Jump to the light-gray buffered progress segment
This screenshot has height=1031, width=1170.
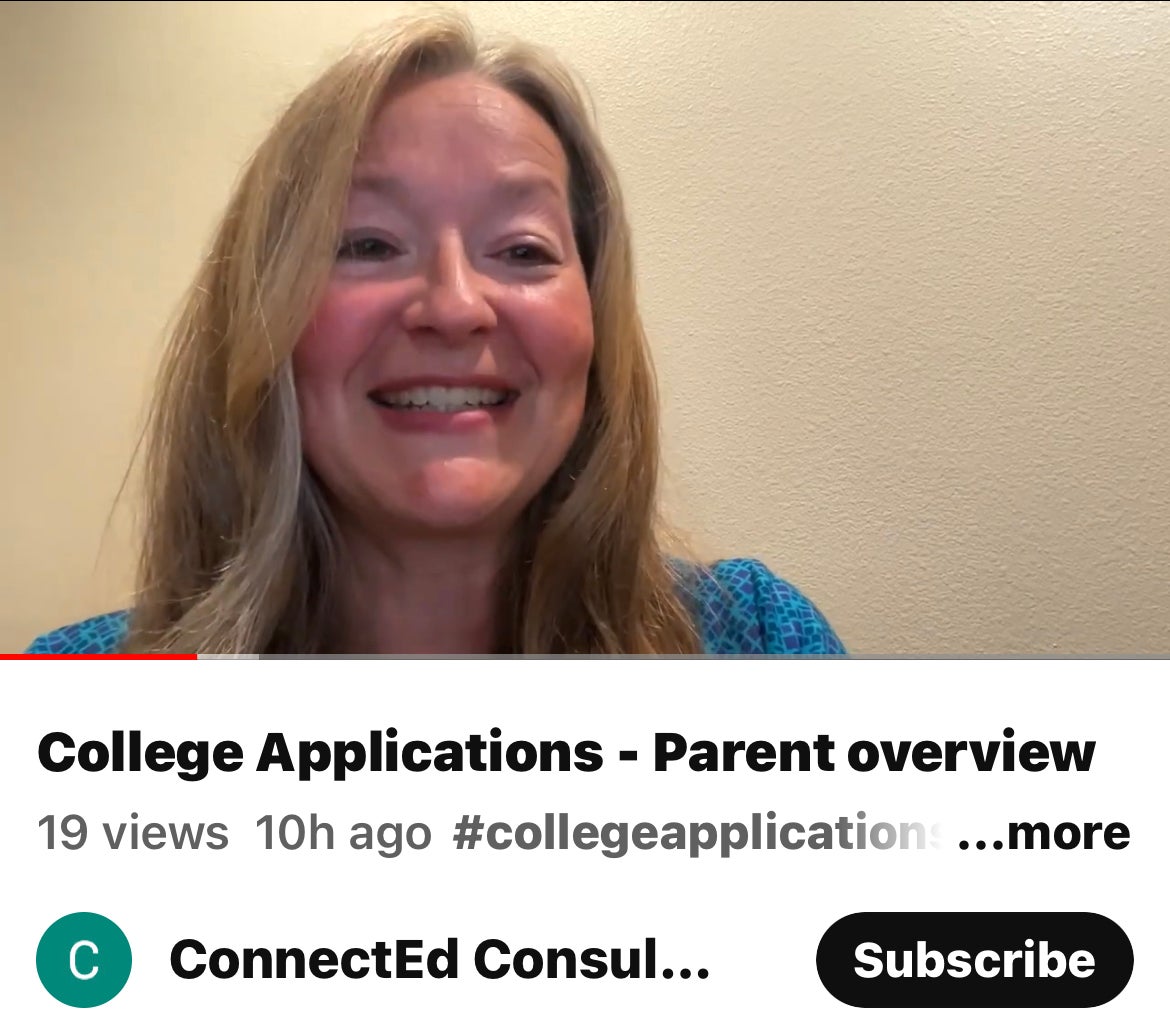tap(228, 656)
